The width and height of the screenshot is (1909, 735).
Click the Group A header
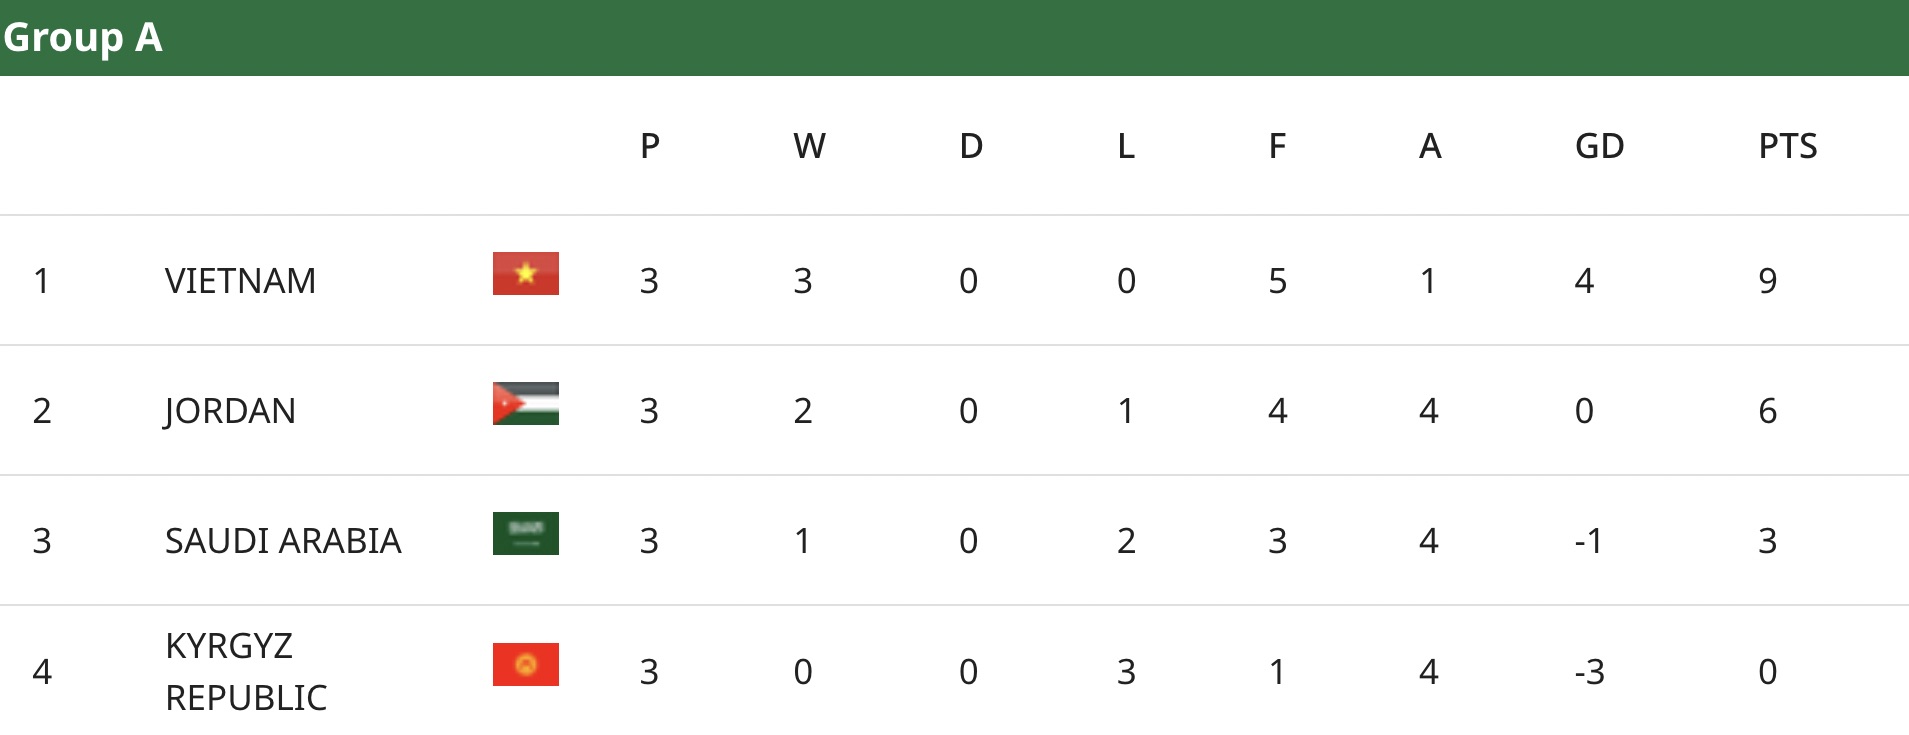pos(83,38)
